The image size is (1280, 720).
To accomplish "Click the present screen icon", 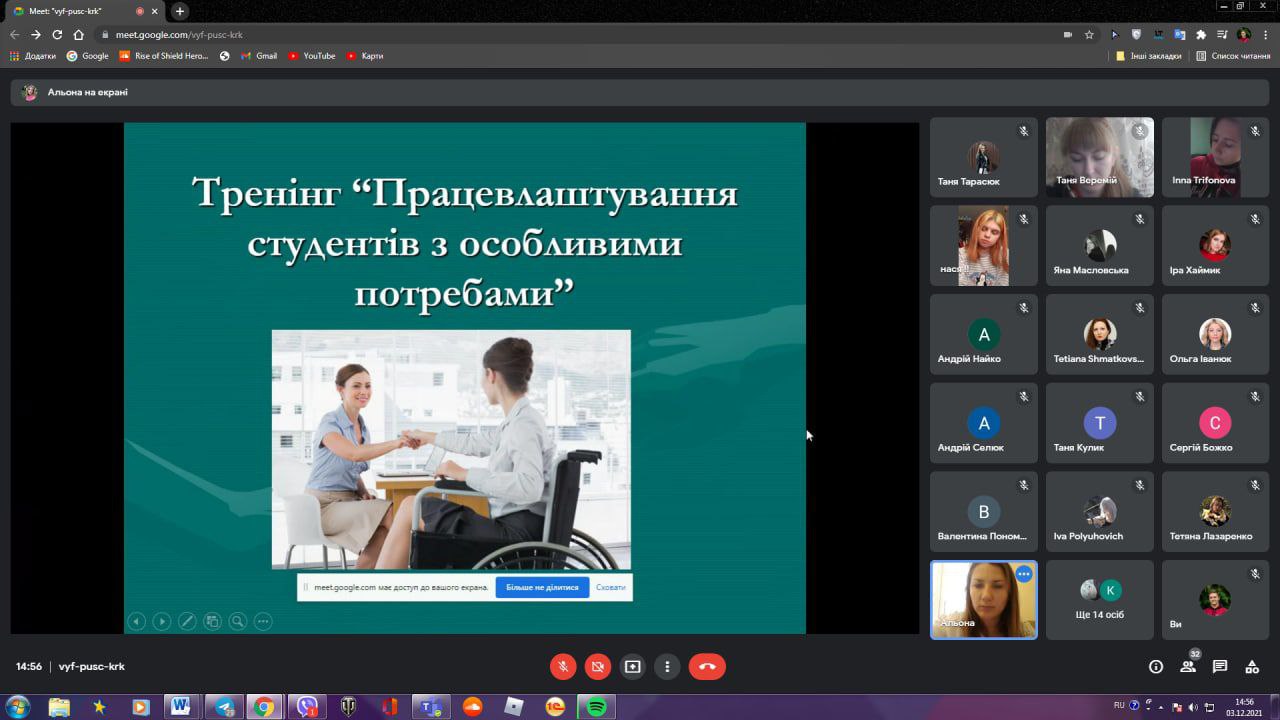I will [632, 666].
